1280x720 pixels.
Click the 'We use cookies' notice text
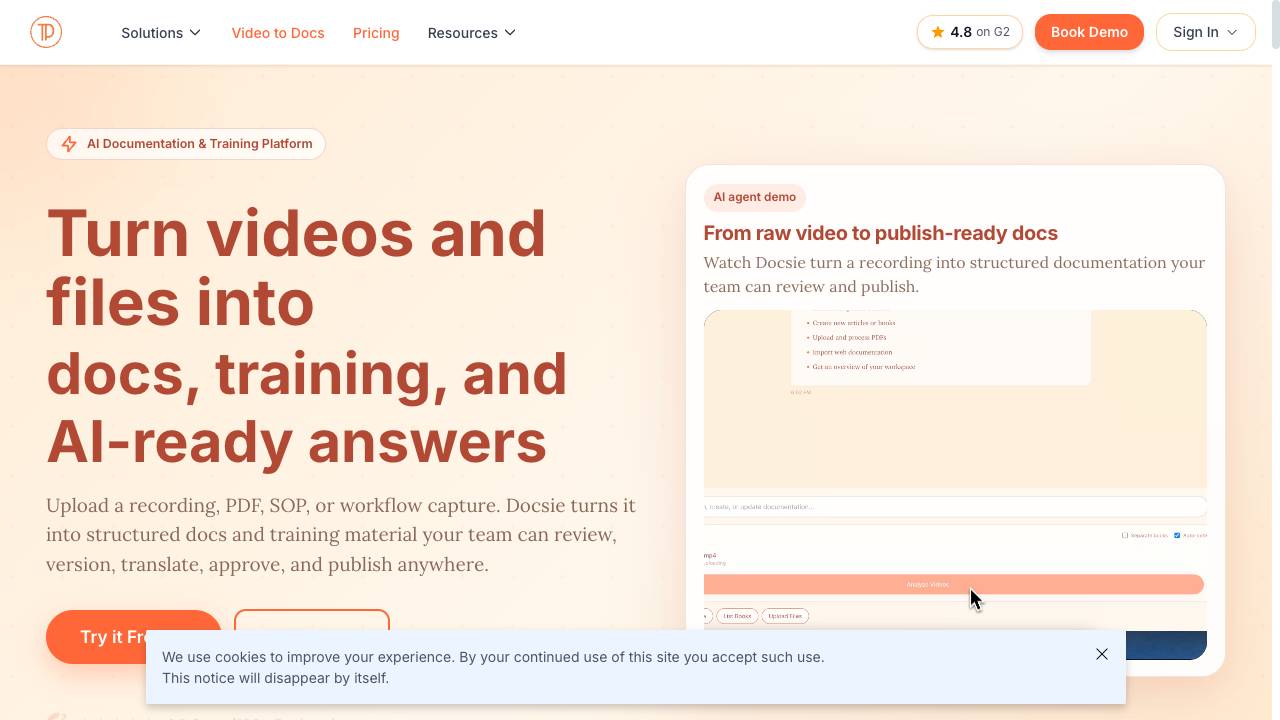click(x=493, y=667)
